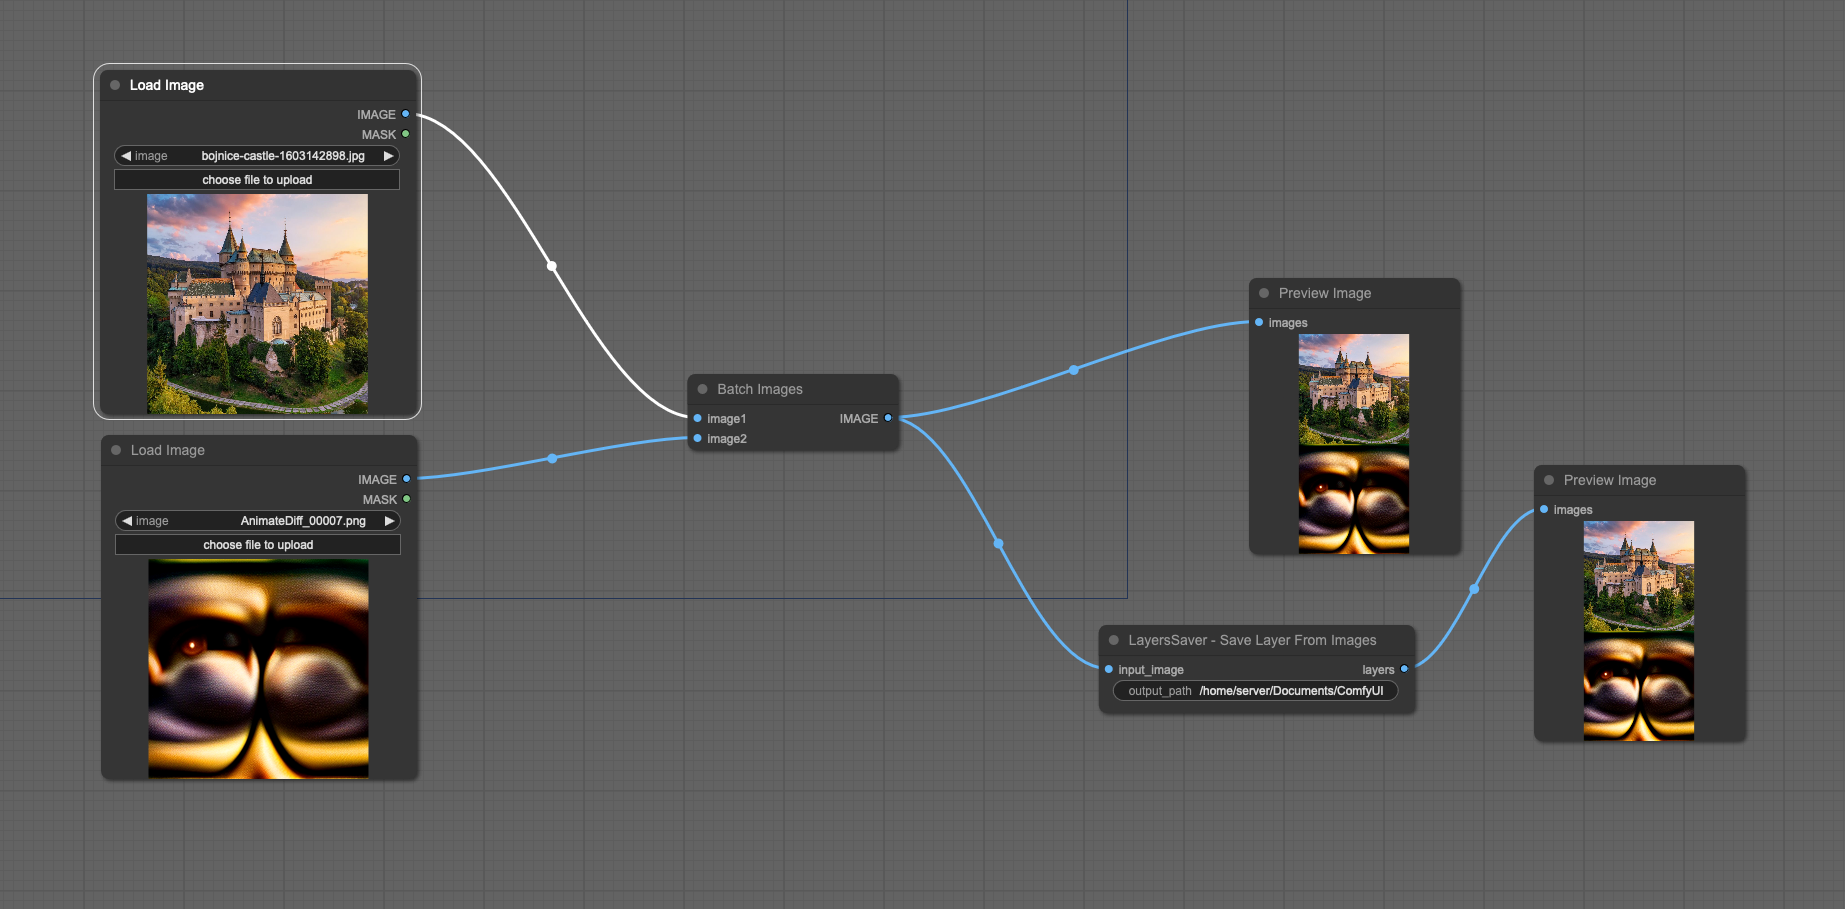This screenshot has width=1845, height=909.
Task: Open the castle thumbnail in the right Preview Image node
Action: click(1639, 576)
